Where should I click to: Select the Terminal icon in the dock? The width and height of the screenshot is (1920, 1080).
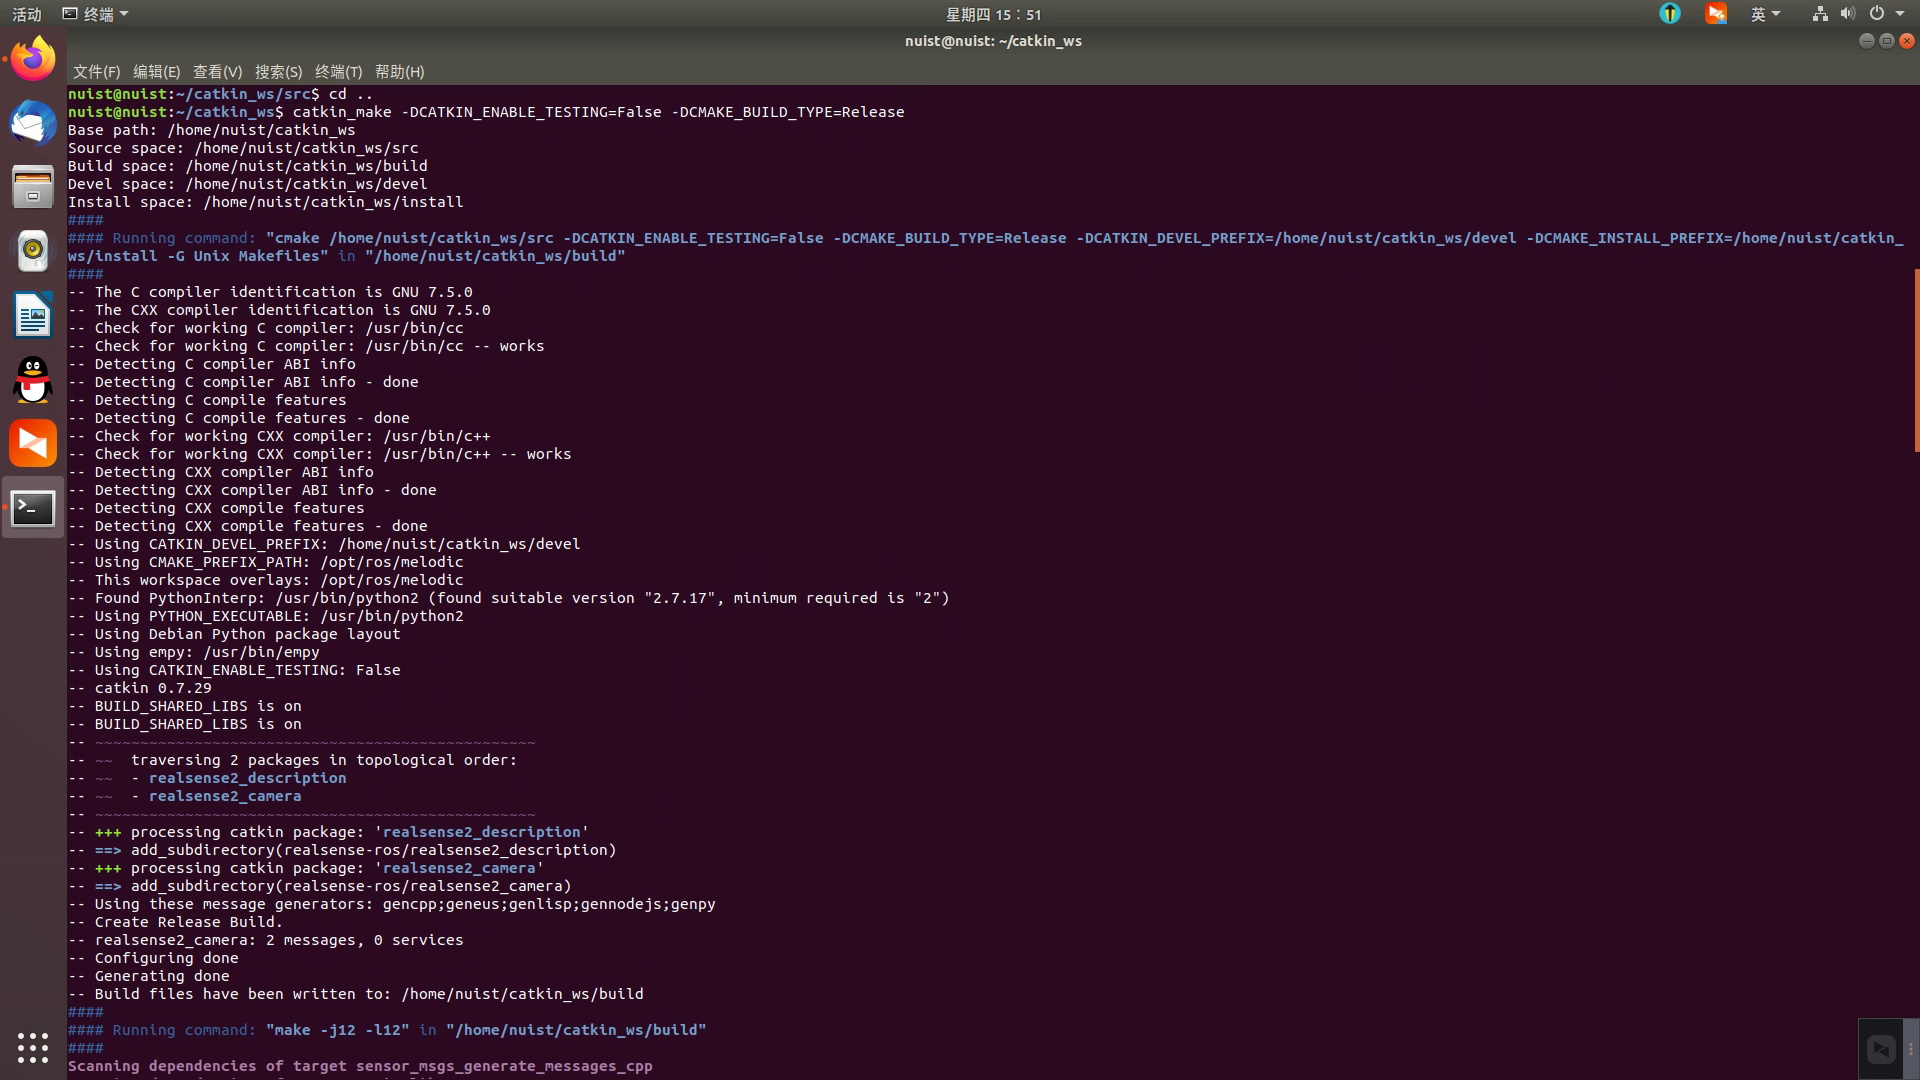tap(33, 508)
